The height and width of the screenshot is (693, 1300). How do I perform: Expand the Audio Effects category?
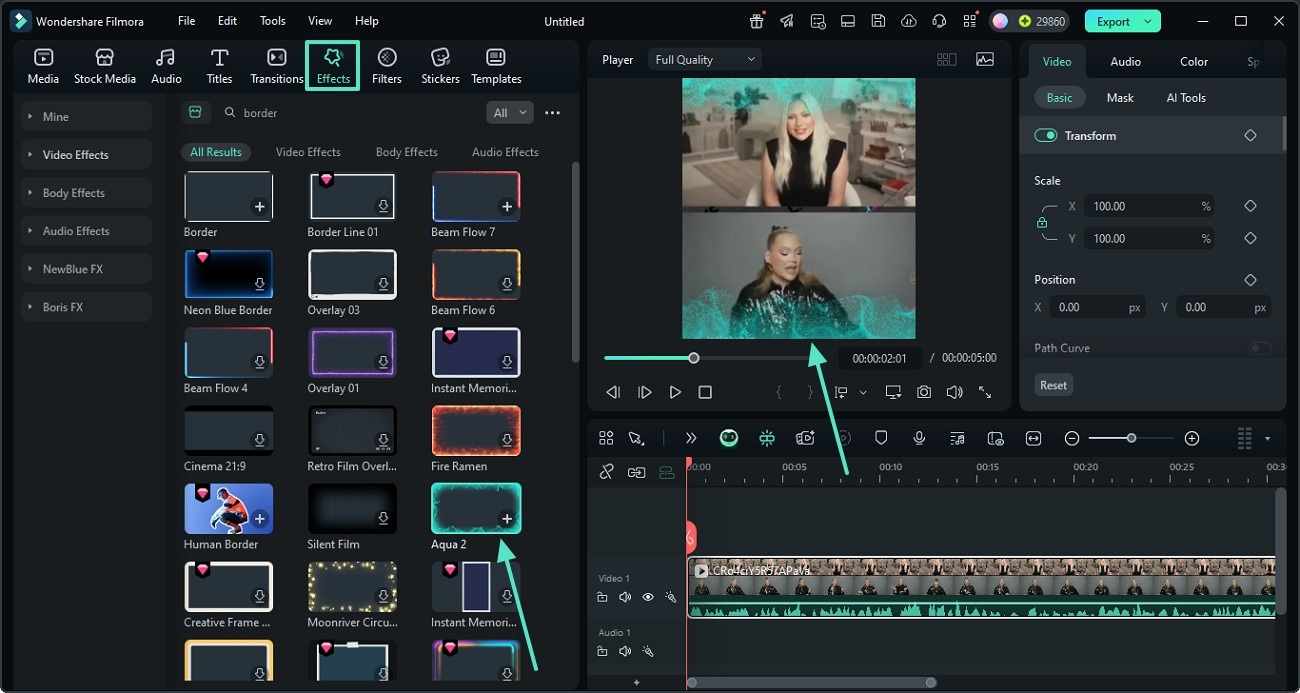(x=86, y=230)
